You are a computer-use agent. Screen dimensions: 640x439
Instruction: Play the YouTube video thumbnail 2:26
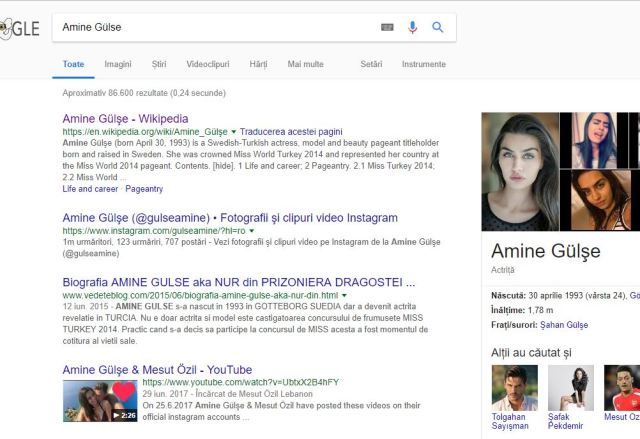pos(100,401)
